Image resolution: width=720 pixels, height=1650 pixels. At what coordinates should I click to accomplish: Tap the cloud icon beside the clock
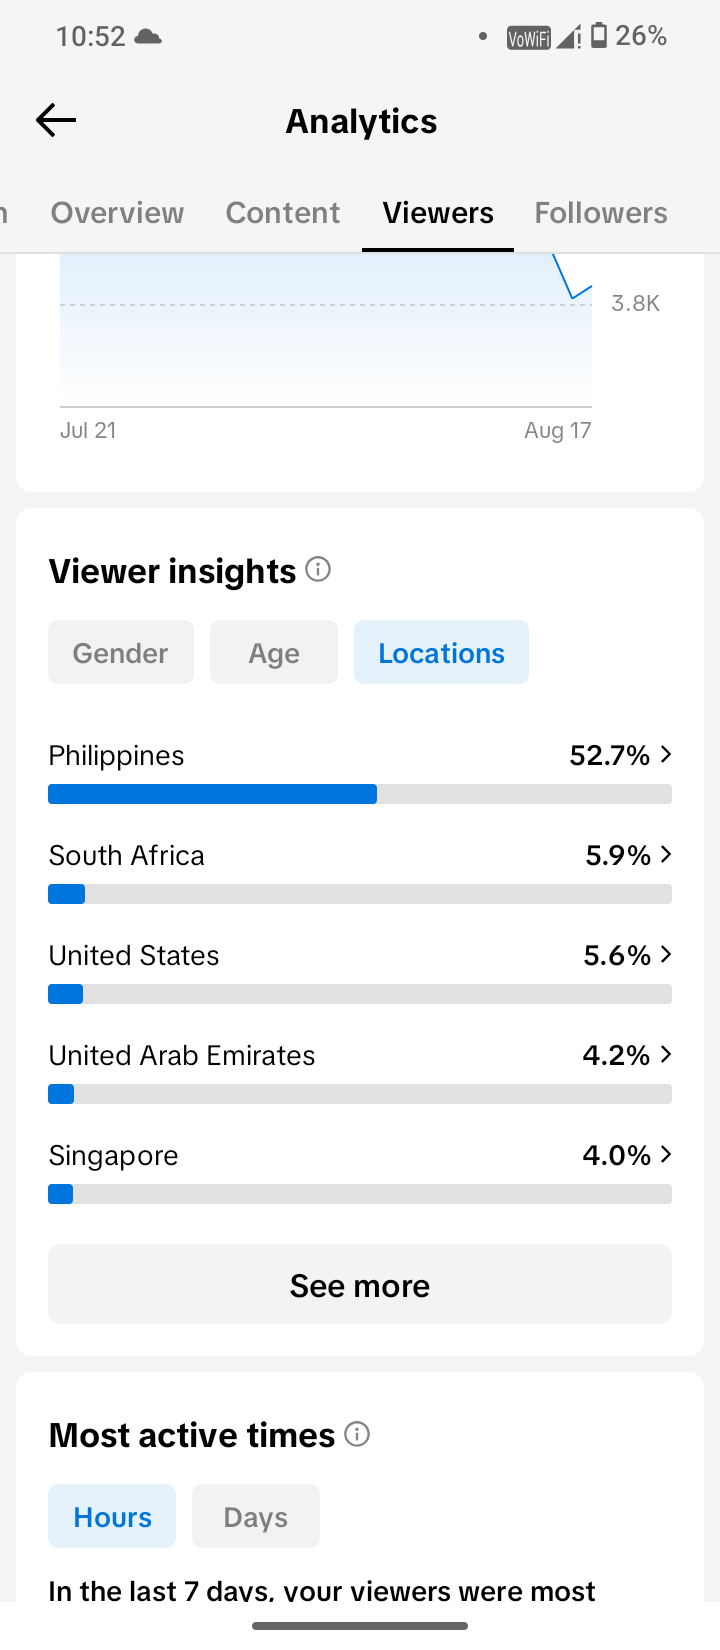click(x=148, y=37)
